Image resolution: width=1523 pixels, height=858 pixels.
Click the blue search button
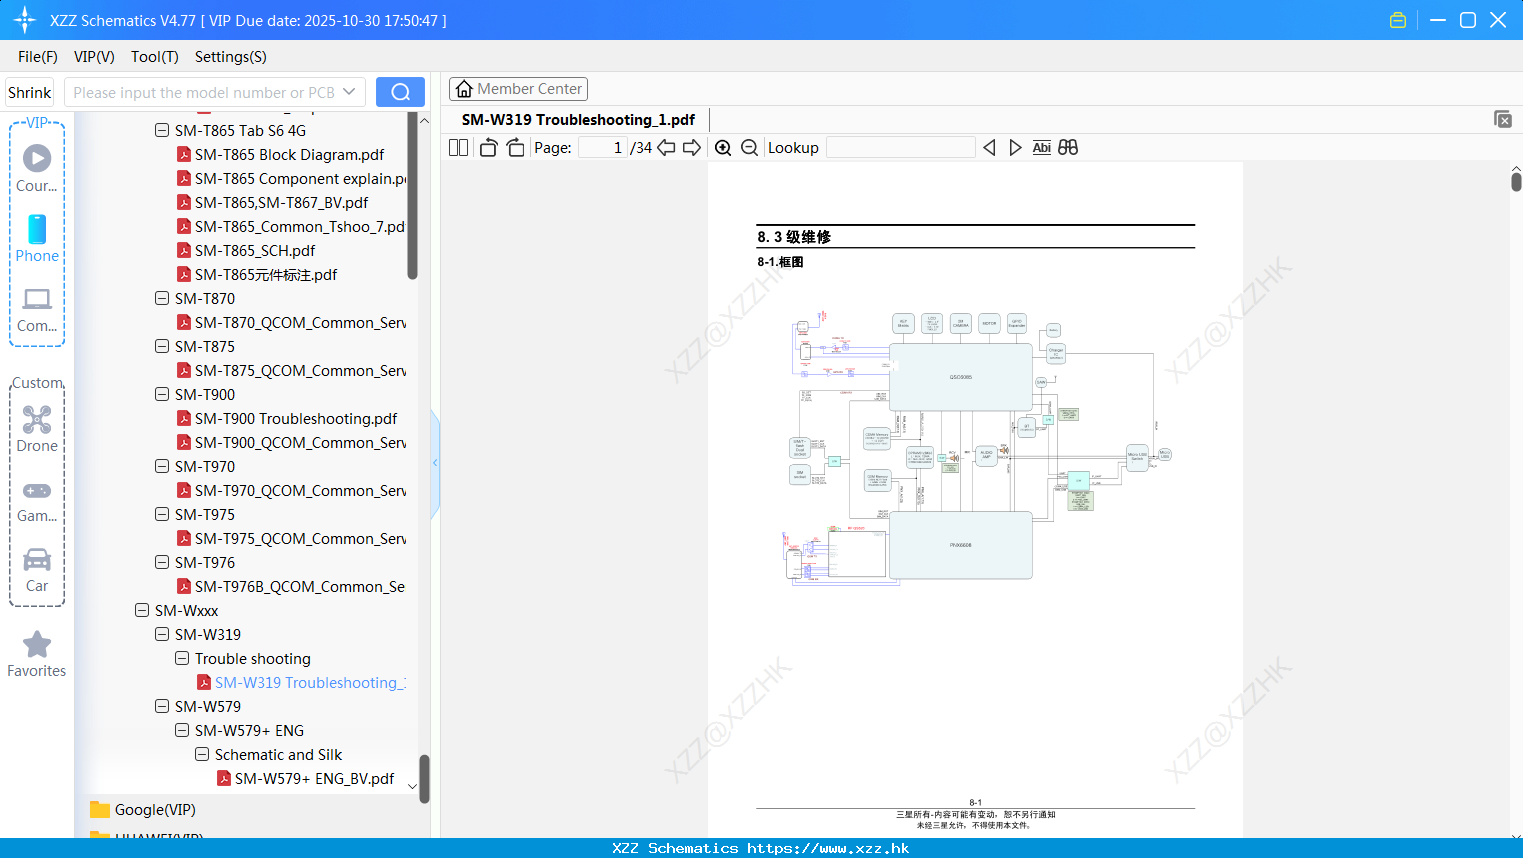[400, 92]
